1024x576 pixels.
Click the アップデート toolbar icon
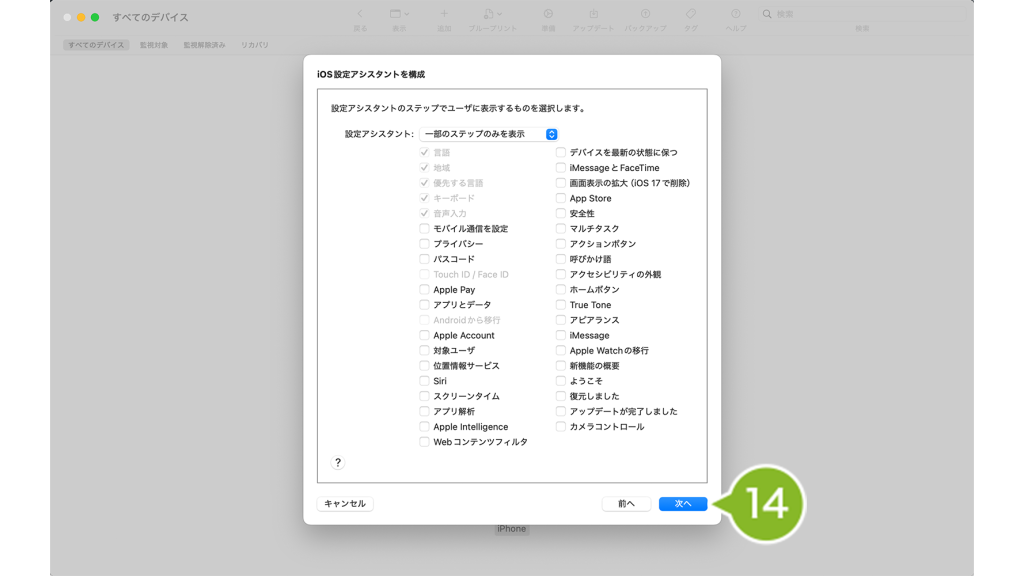593,14
